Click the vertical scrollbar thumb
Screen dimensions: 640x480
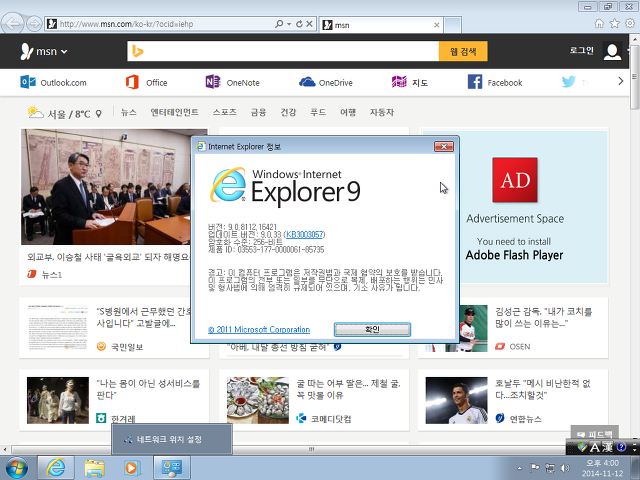tap(634, 78)
